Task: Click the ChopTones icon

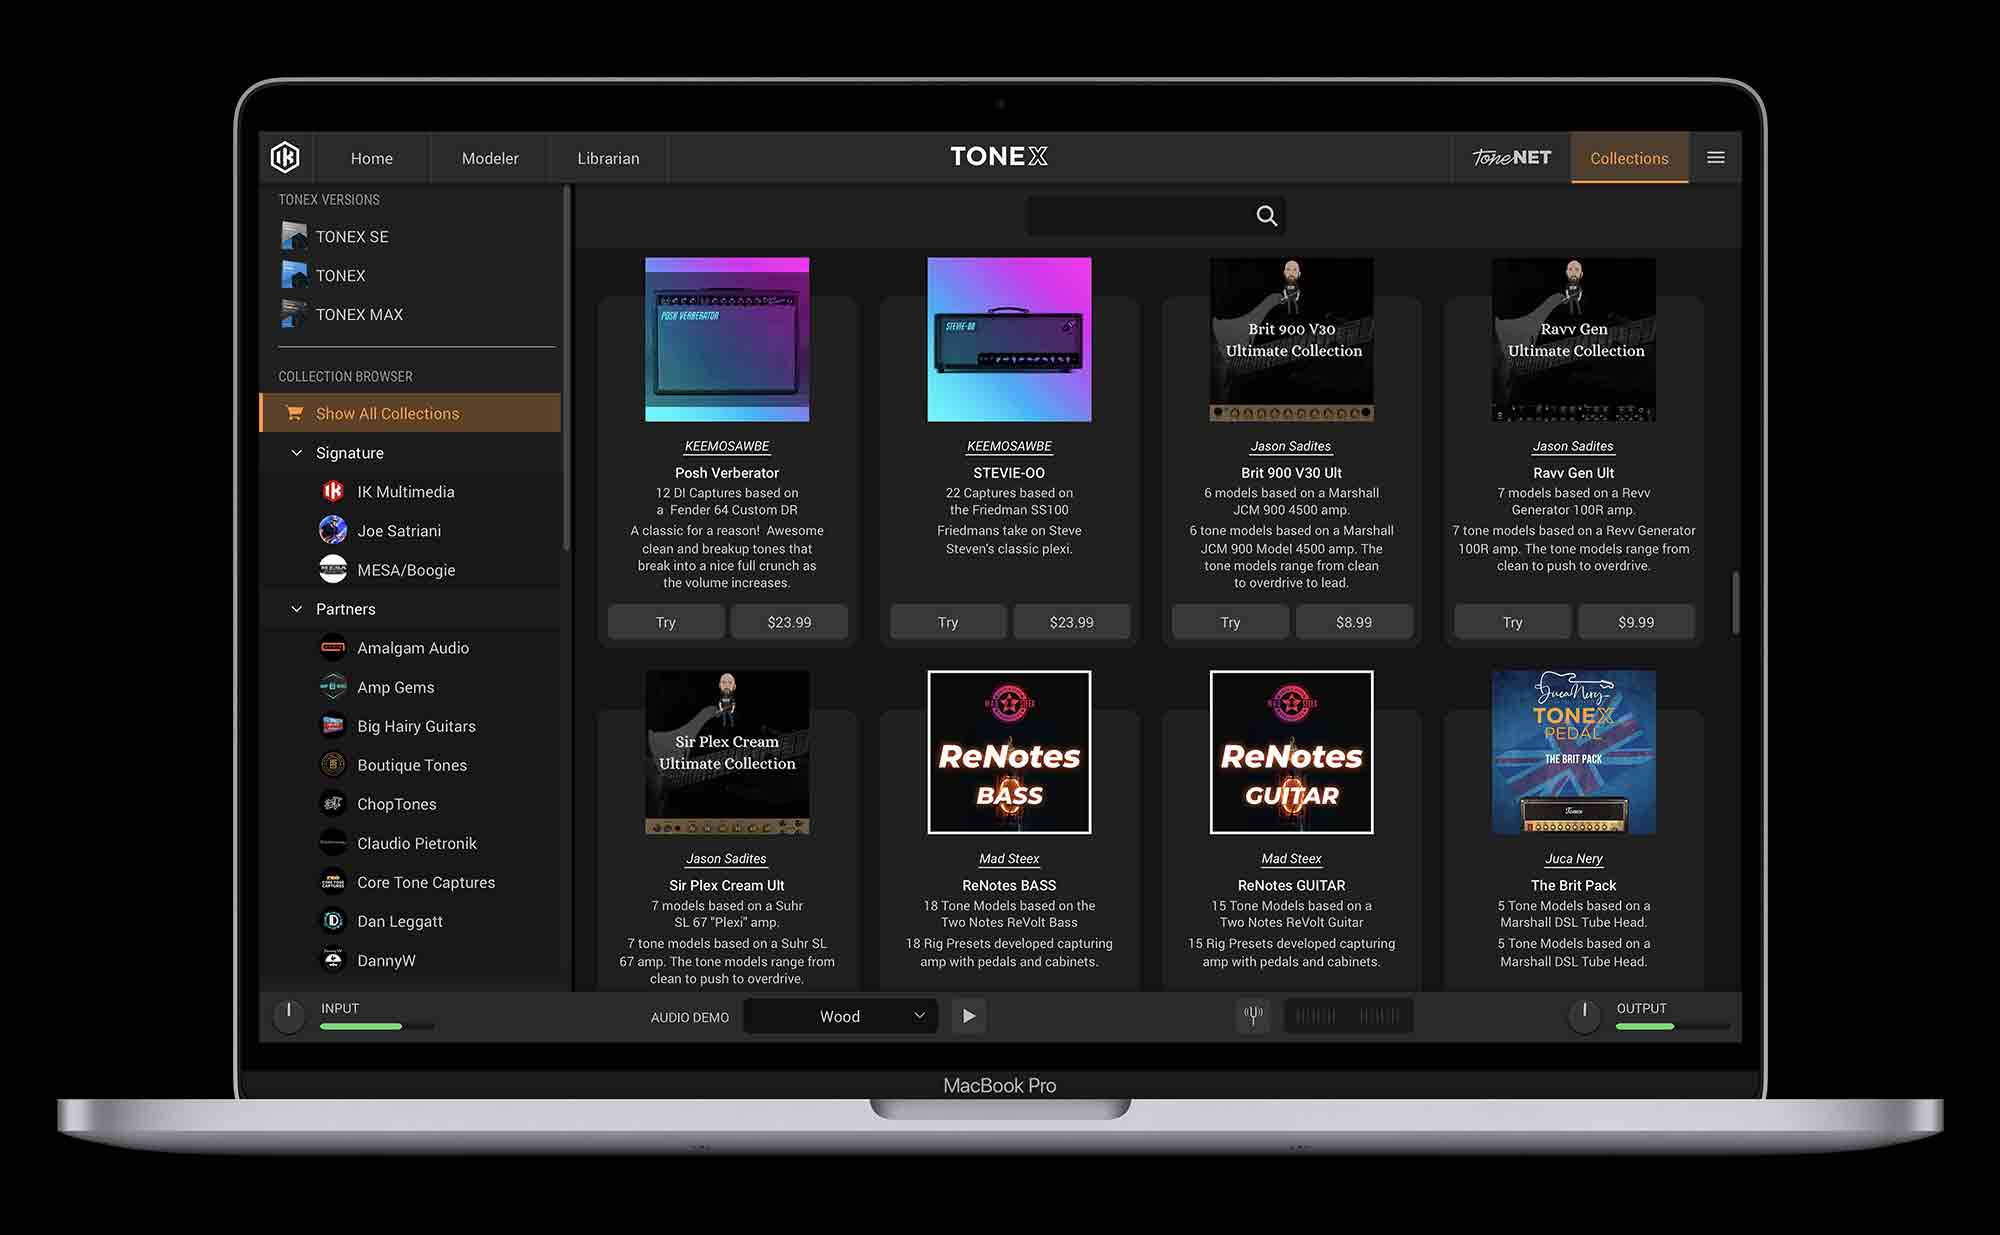Action: point(333,804)
